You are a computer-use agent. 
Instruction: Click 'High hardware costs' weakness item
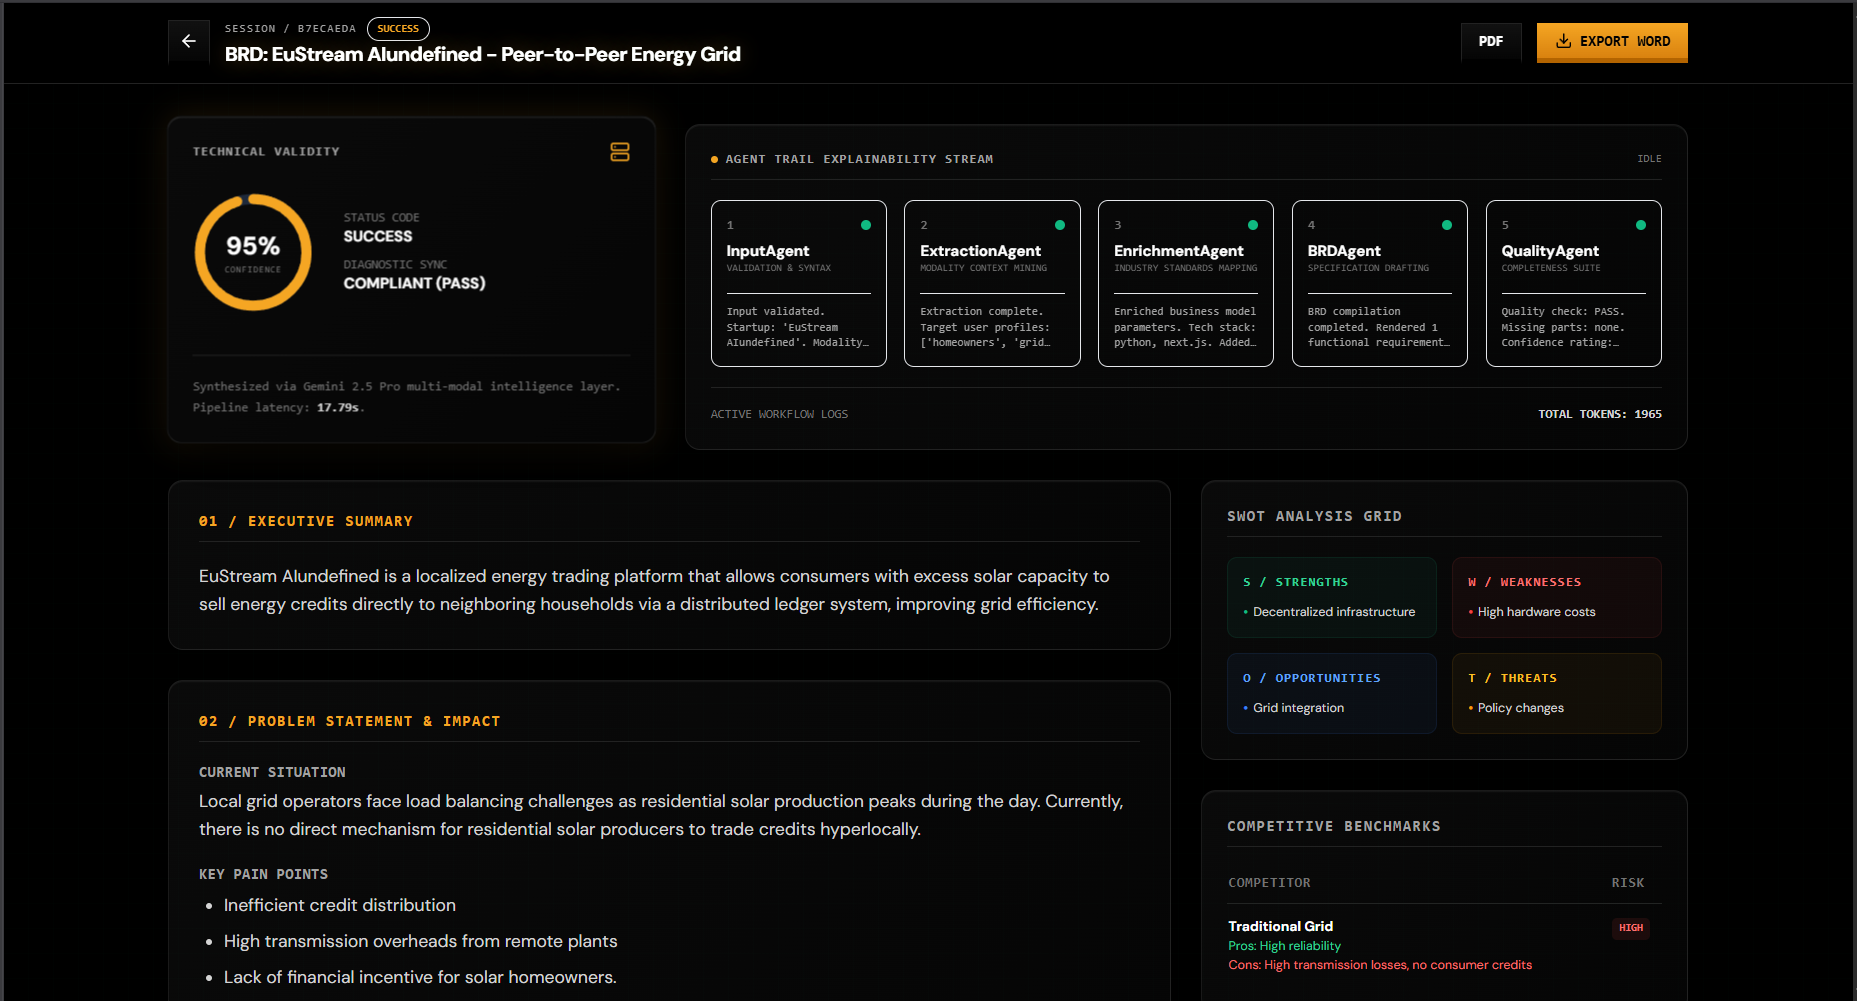[x=1536, y=612]
